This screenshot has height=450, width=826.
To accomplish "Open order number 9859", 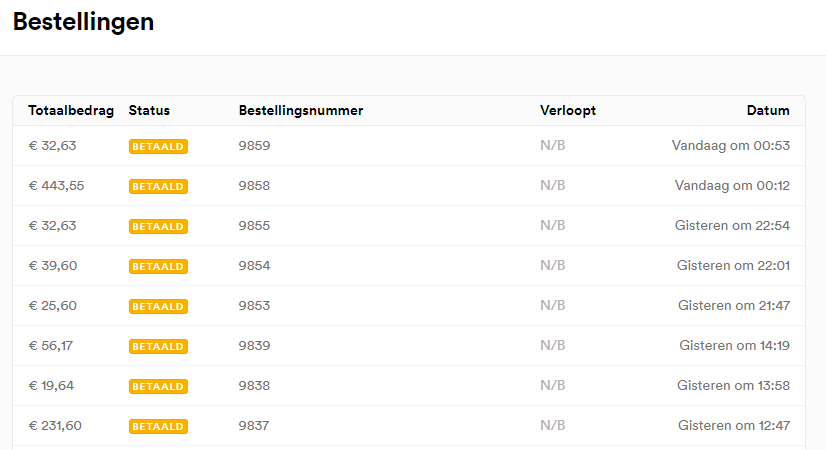I will click(x=254, y=145).
